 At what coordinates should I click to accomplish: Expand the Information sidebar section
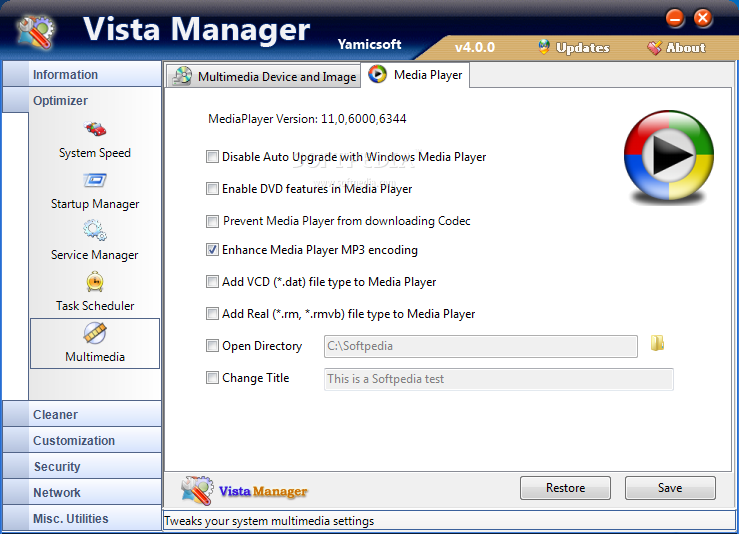click(x=82, y=74)
